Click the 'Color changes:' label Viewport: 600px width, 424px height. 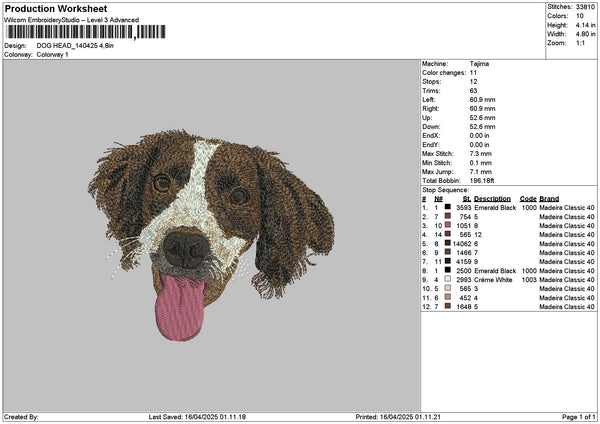[x=444, y=73]
